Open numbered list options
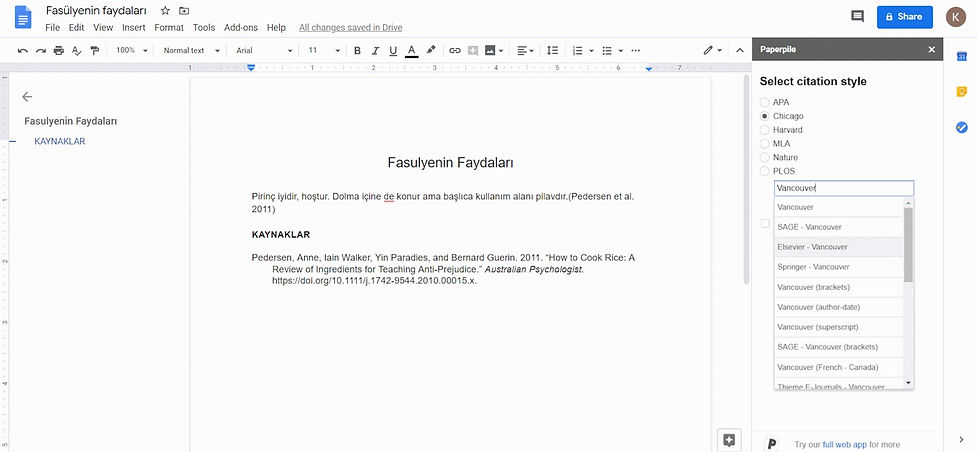Viewport: 977px width, 452px height. 583,50
